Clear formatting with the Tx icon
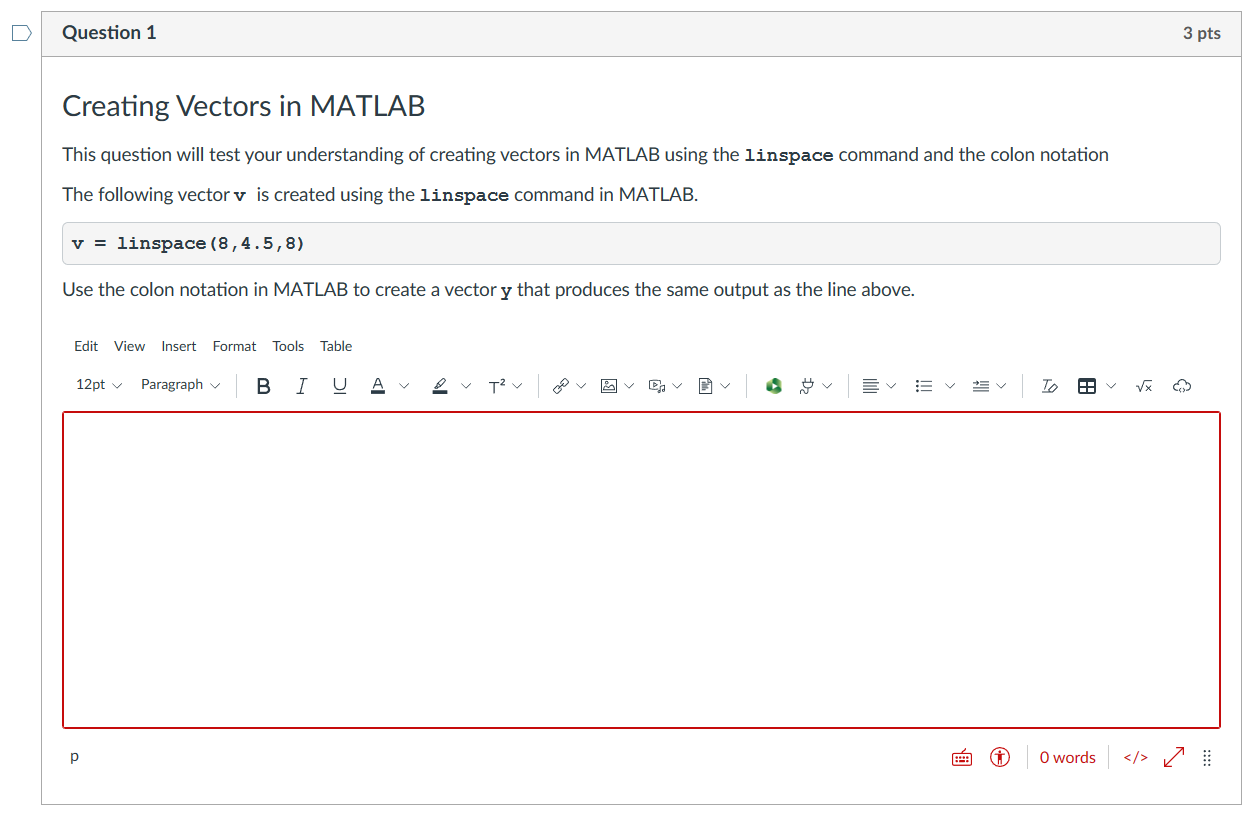The width and height of the screenshot is (1255, 825). (1049, 385)
